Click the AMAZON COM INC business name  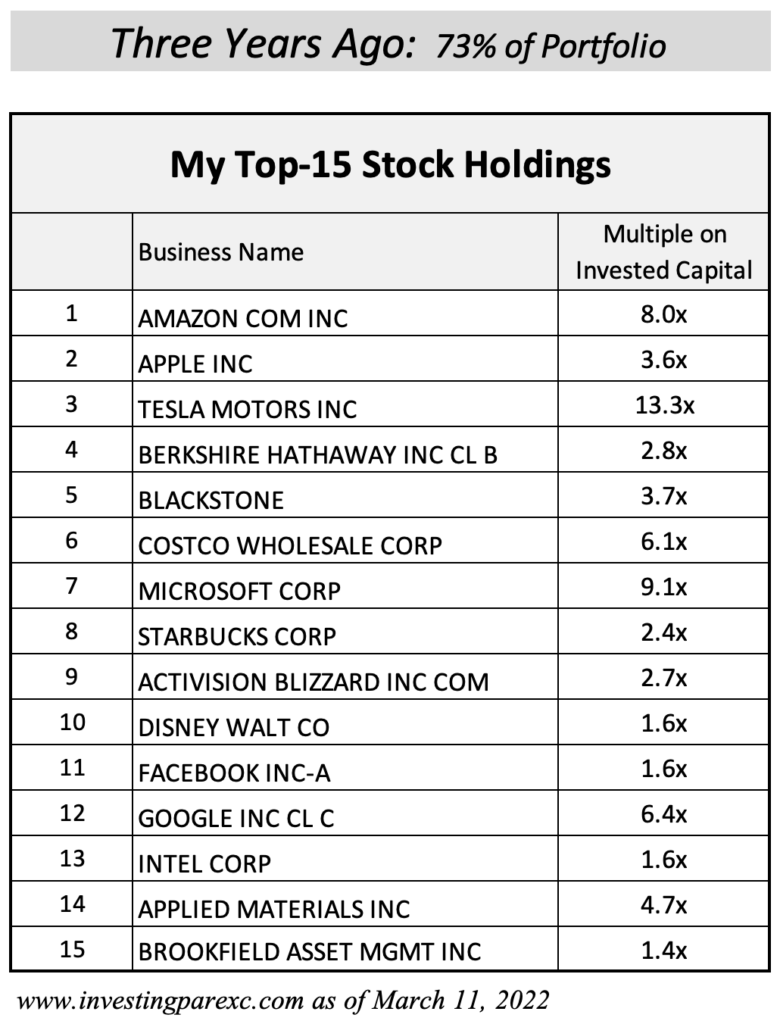pyautogui.click(x=242, y=319)
